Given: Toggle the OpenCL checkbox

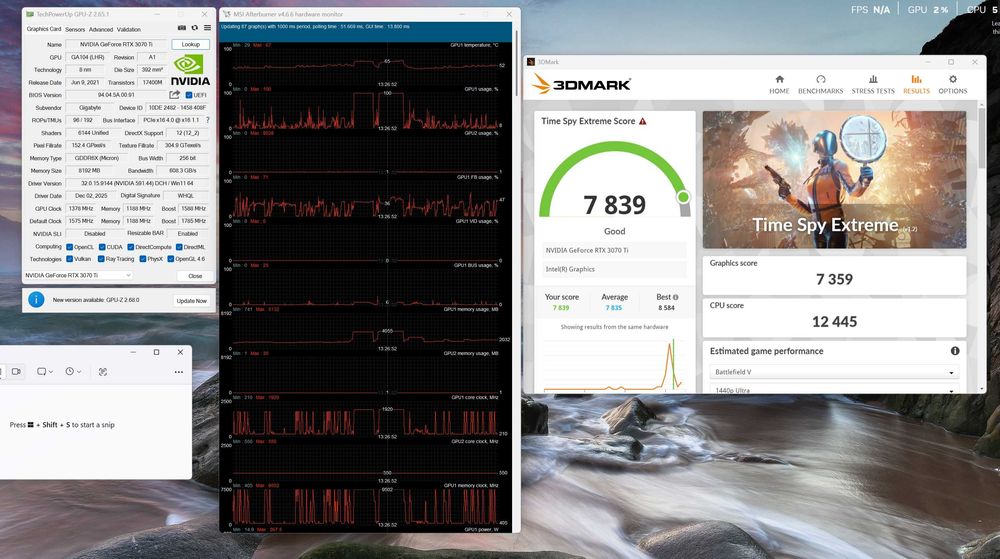Looking at the screenshot, I should [70, 247].
